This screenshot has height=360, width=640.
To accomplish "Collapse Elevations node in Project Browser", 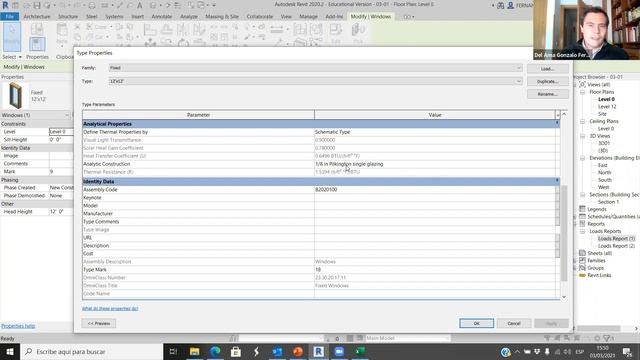I will (x=582, y=158).
